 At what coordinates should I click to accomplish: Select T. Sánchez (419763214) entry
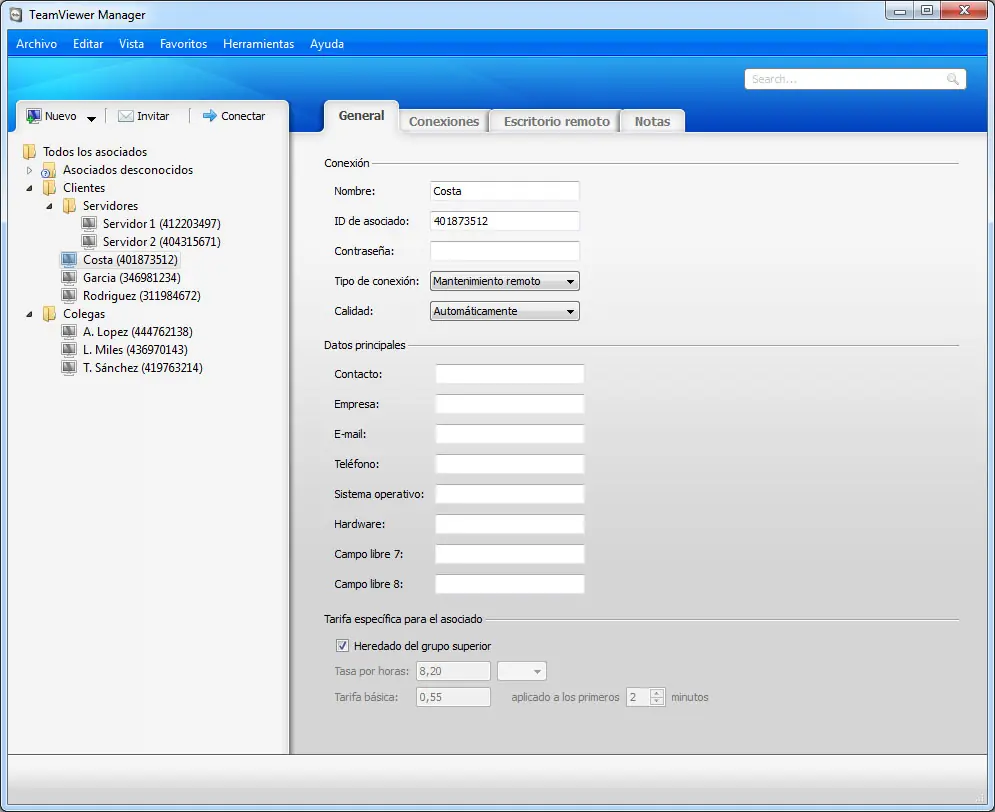coord(143,368)
